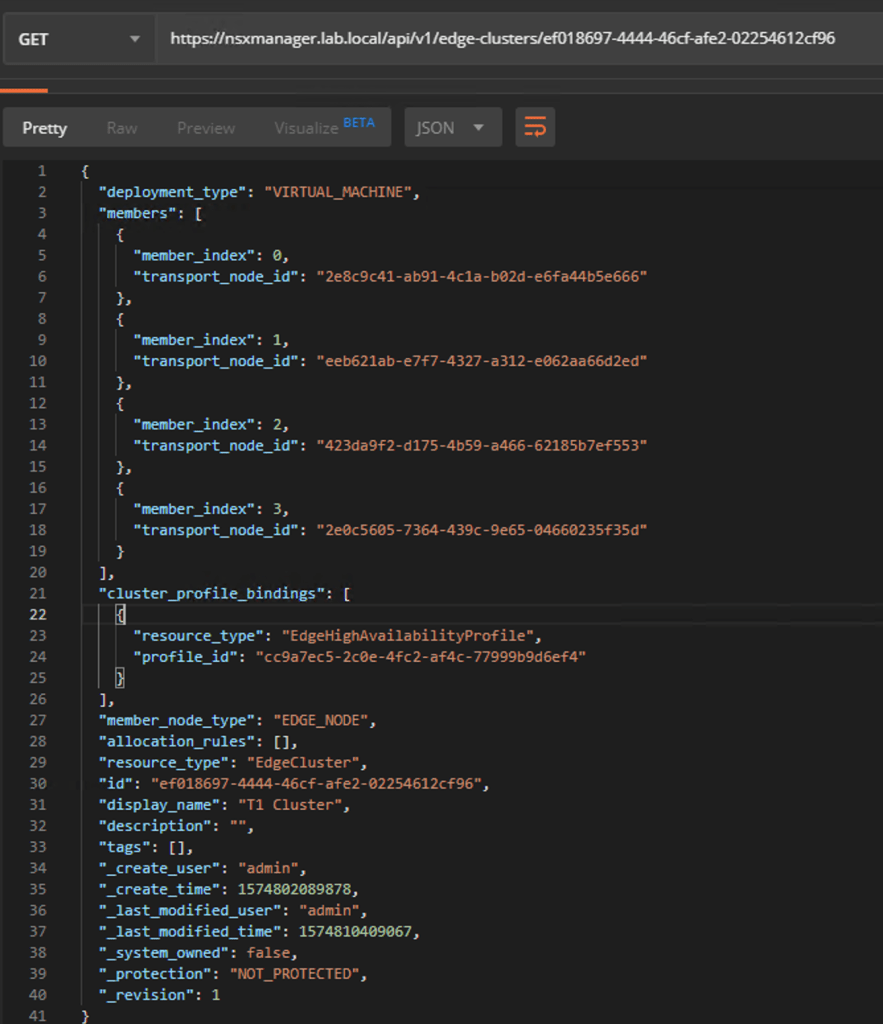
Task: Click the "cluster_profile_bindings" key
Action: [x=214, y=593]
